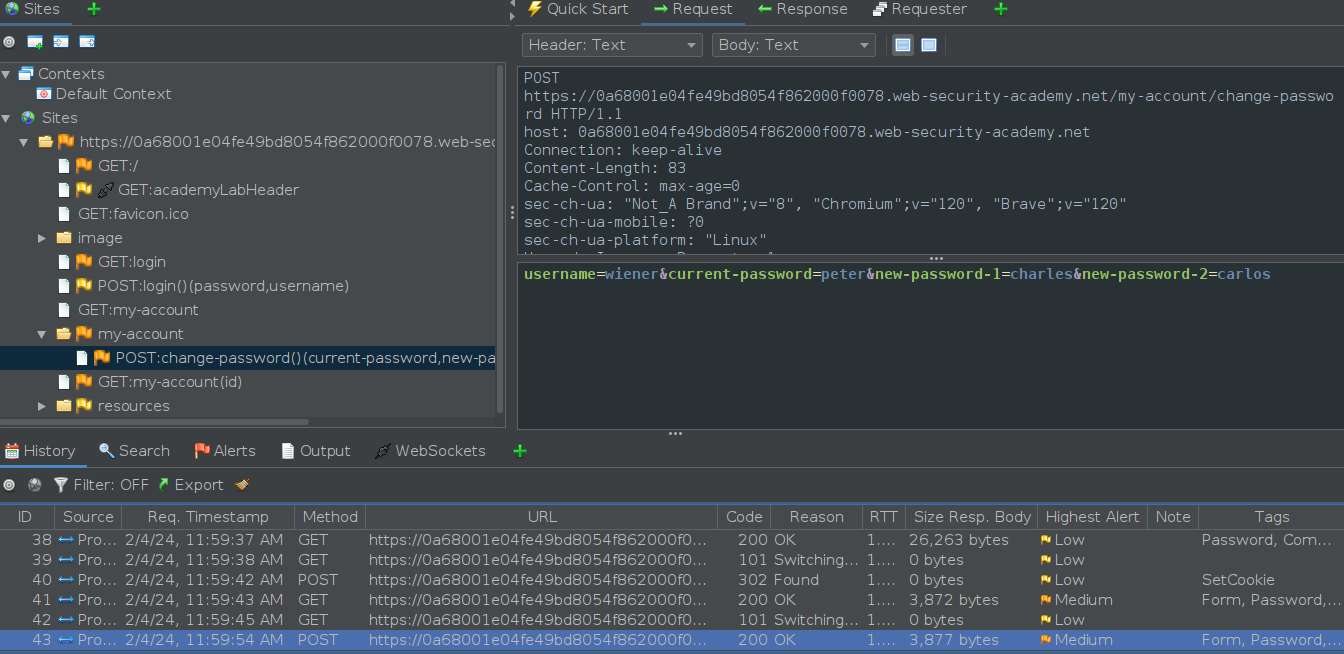This screenshot has width=1344, height=654.
Task: Click the globe icon in History toolbar
Action: (35, 485)
